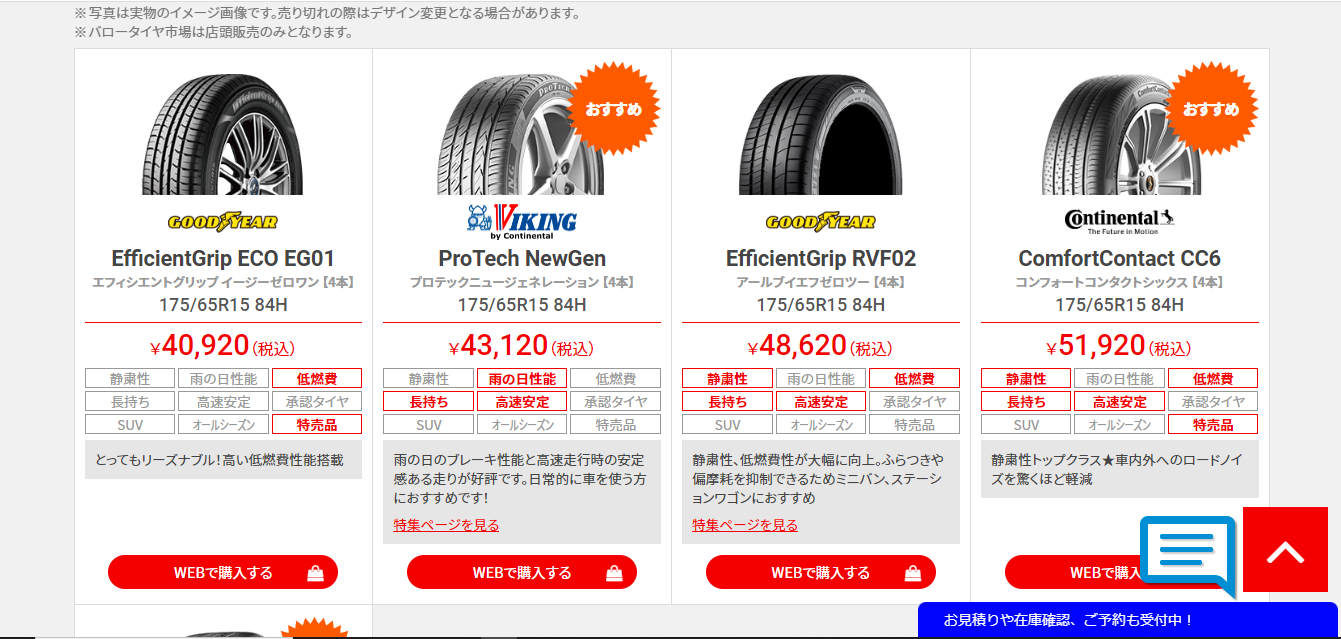The image size is (1341, 639).
Task: Open the blue chat message icon
Action: (x=1188, y=556)
